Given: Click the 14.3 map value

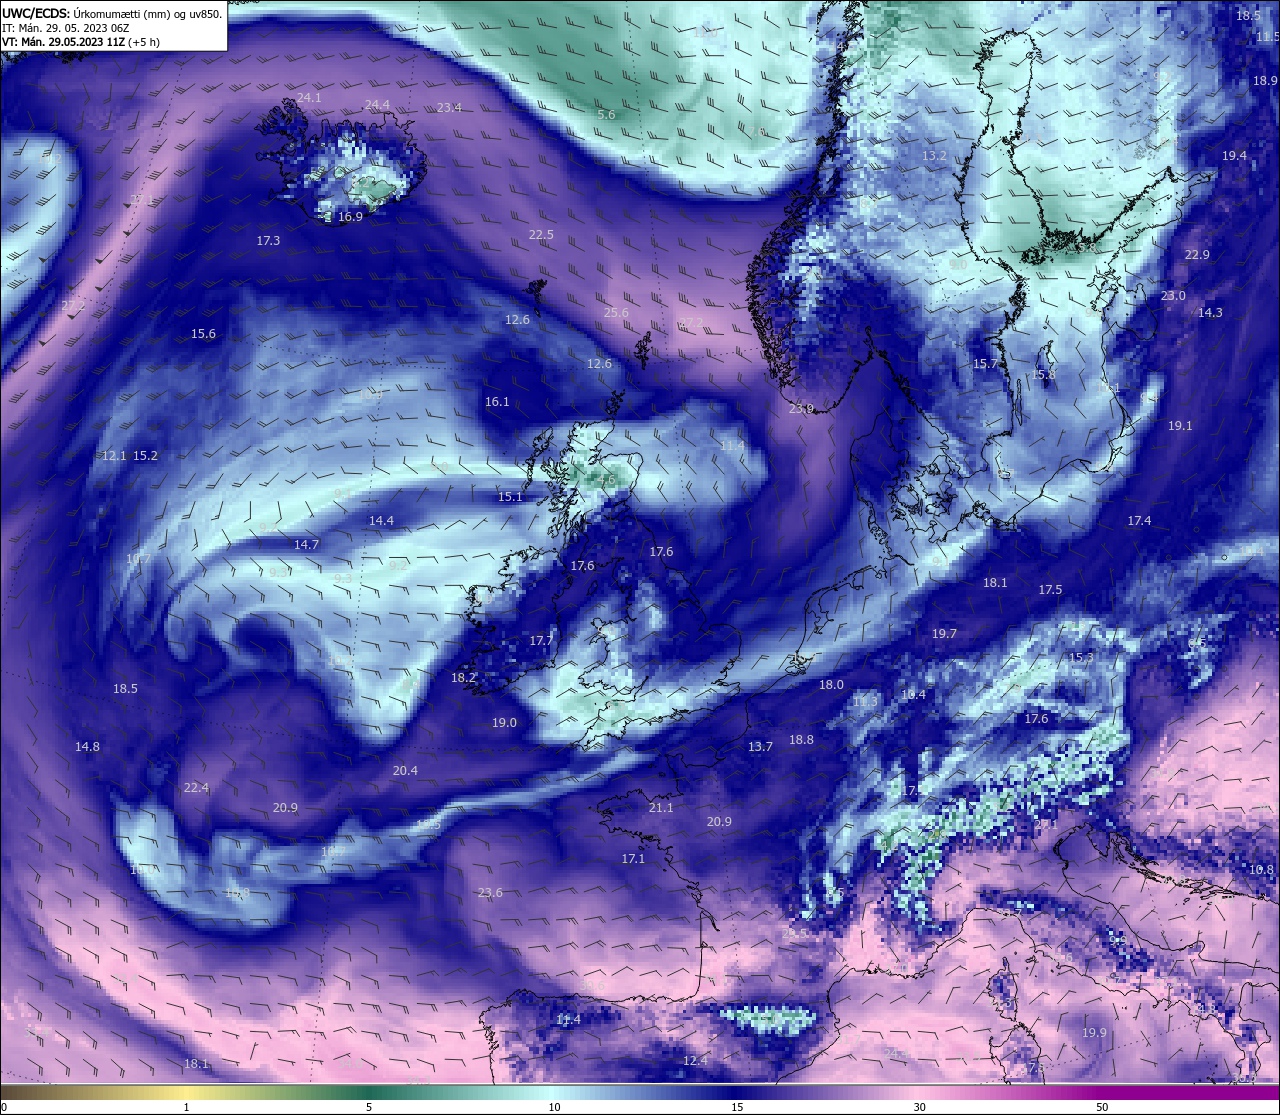Looking at the screenshot, I should click(x=1210, y=313).
